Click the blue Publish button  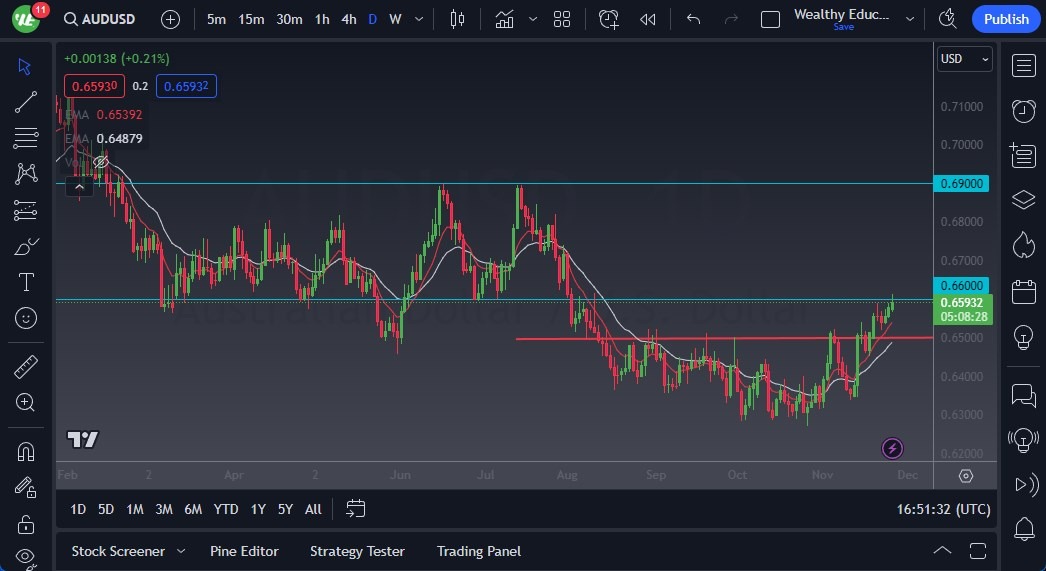(1005, 19)
